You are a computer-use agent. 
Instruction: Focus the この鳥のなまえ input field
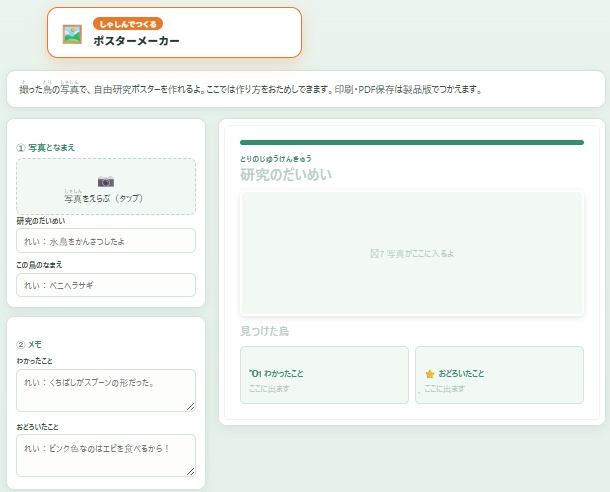[x=106, y=285]
